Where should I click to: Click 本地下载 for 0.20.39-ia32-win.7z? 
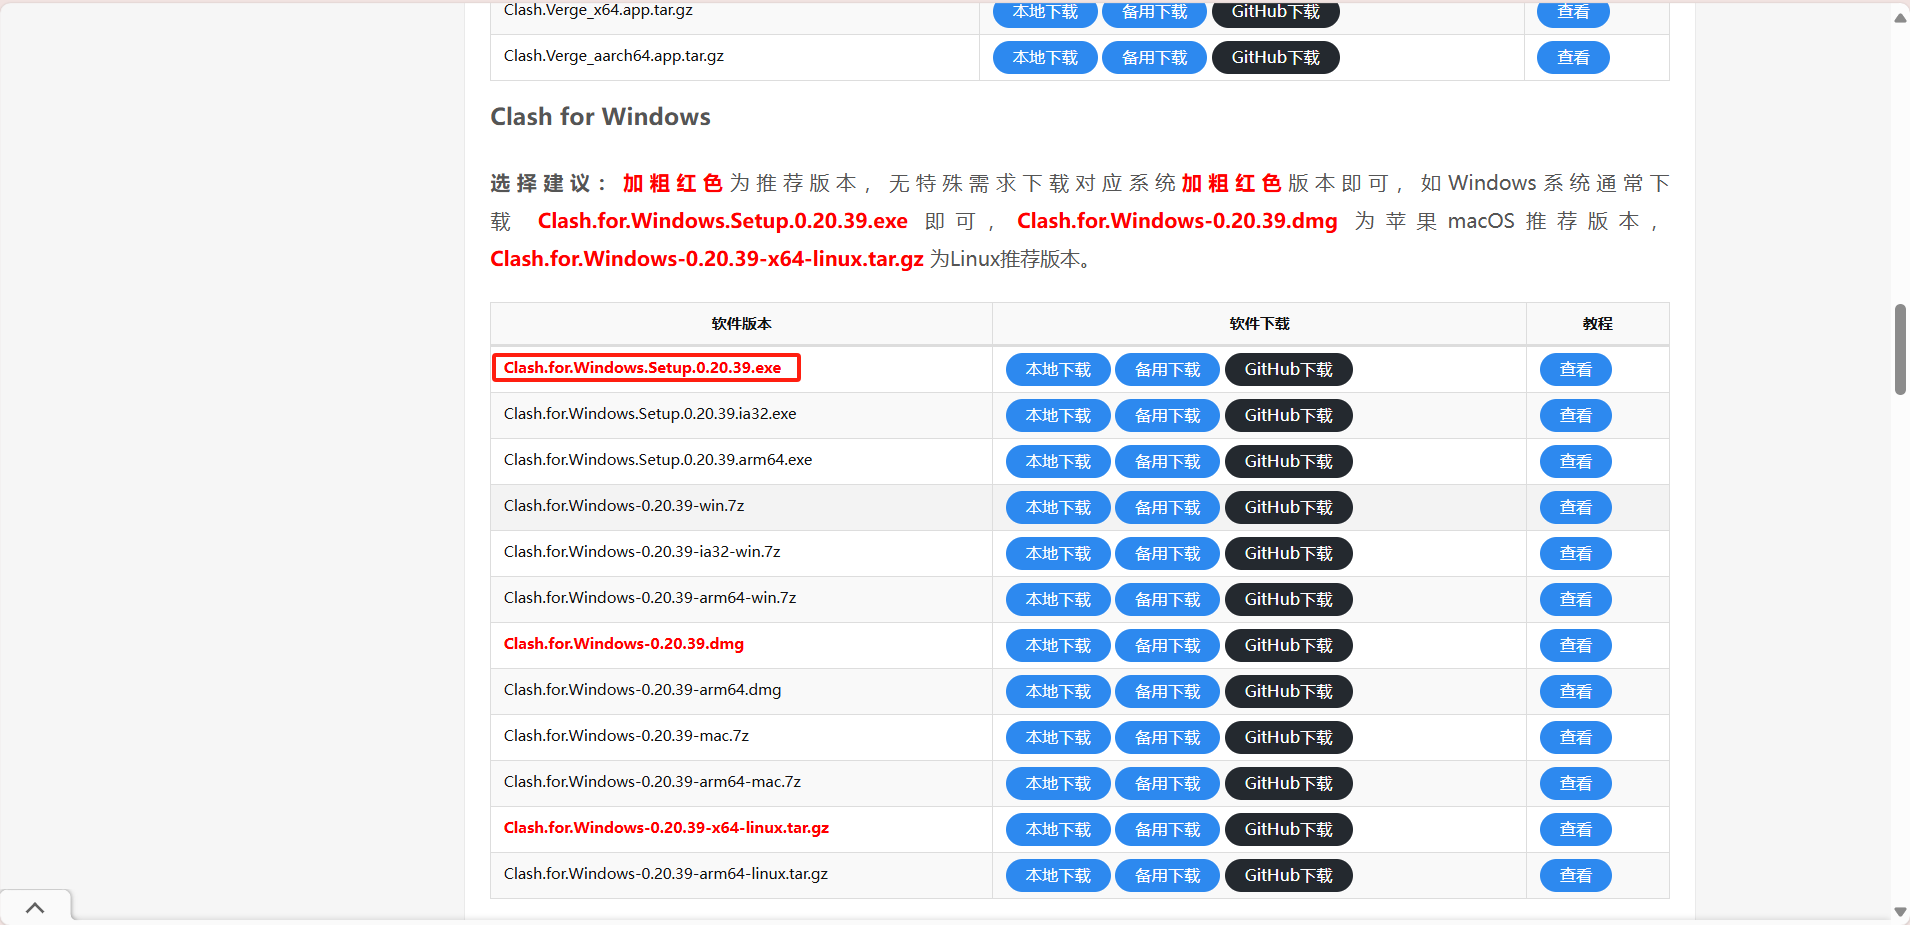(1058, 554)
